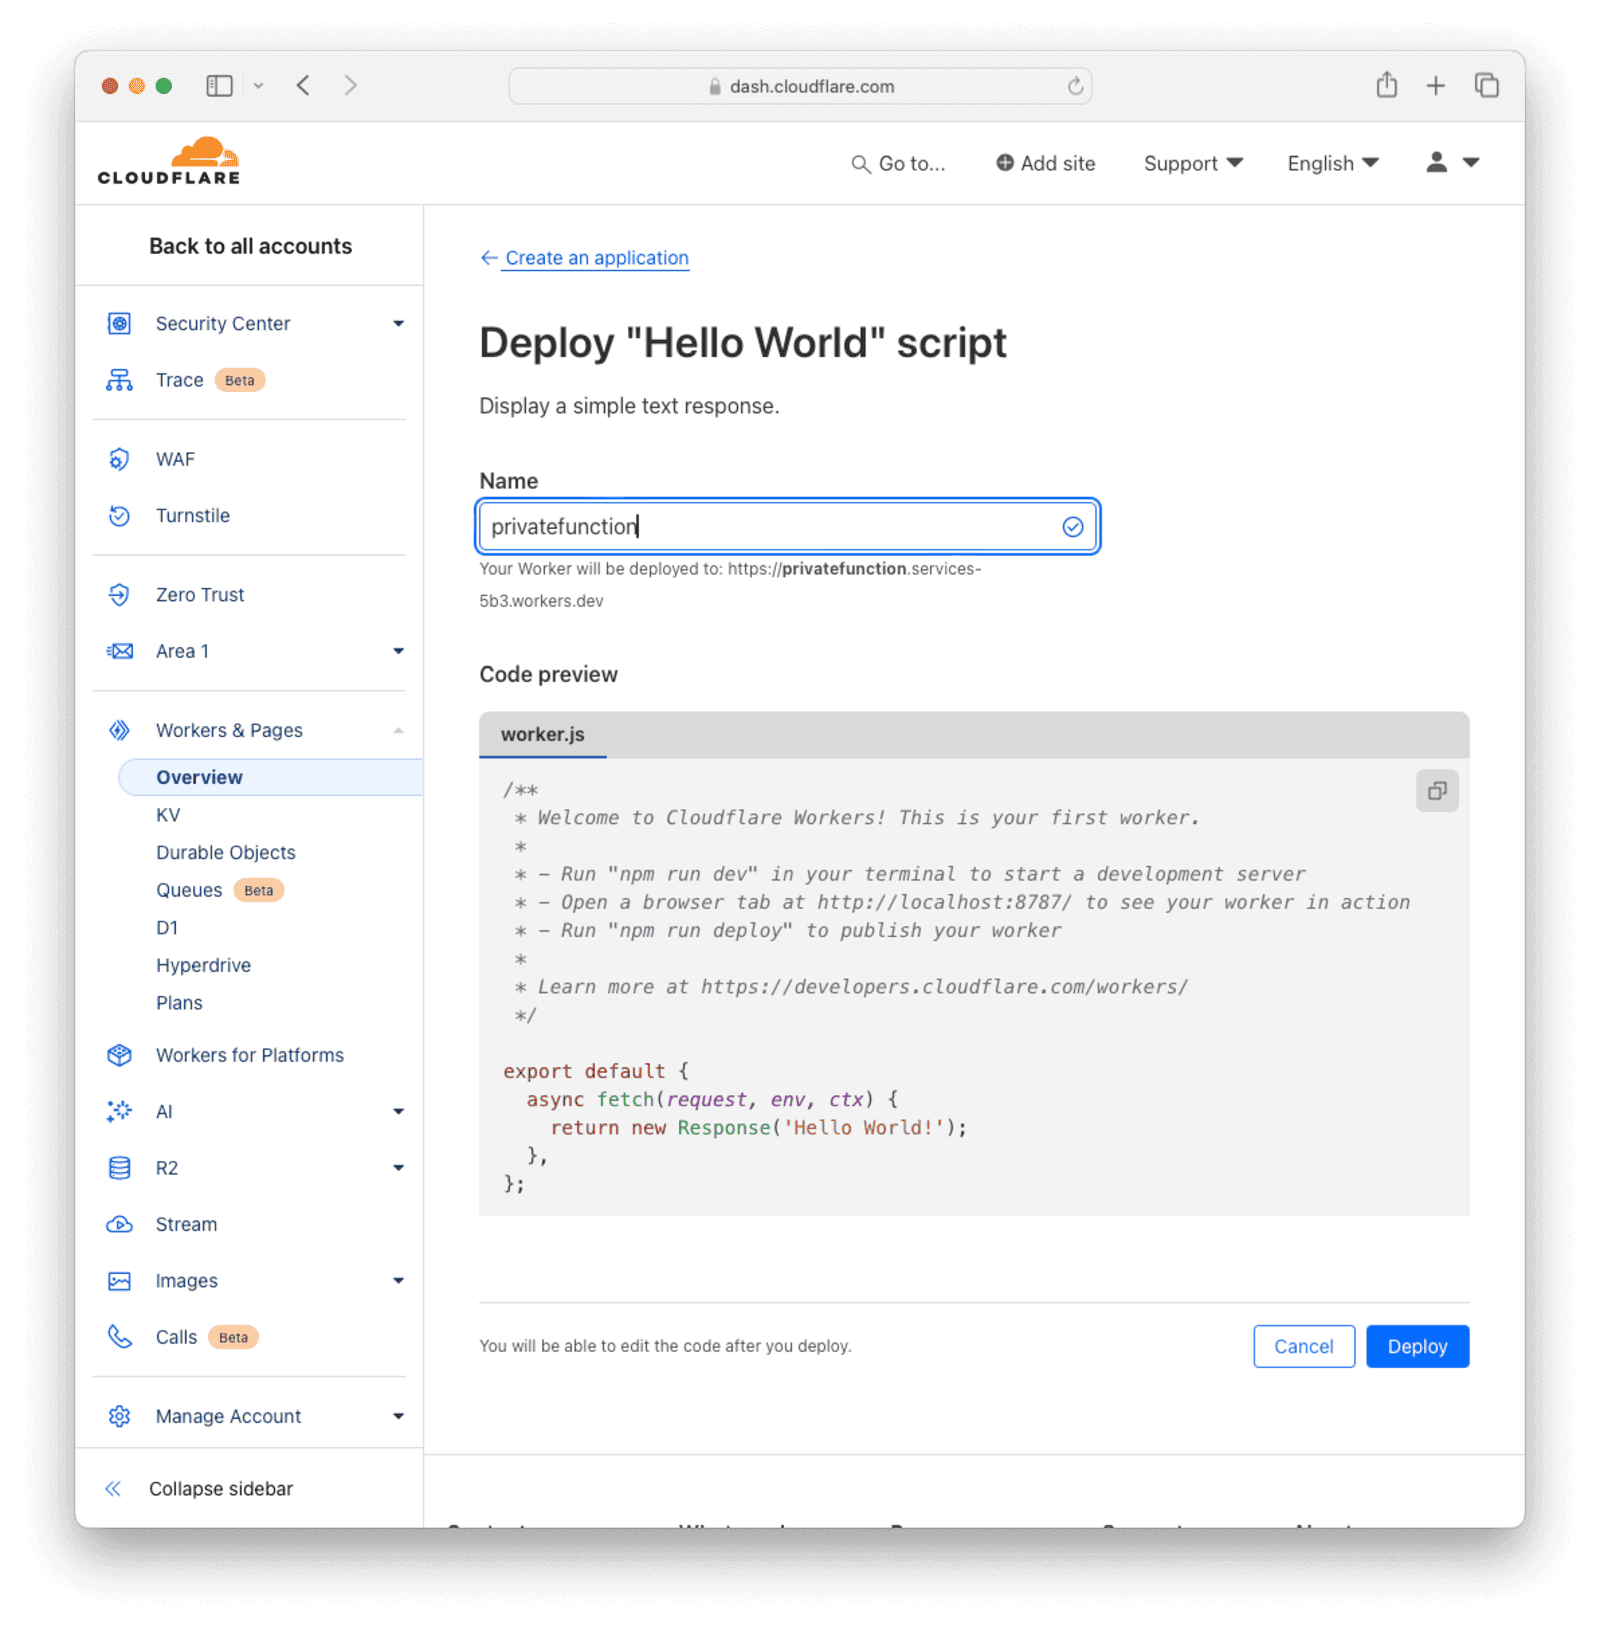Copy the worker.js code snippet
The image size is (1600, 1627).
[1437, 791]
